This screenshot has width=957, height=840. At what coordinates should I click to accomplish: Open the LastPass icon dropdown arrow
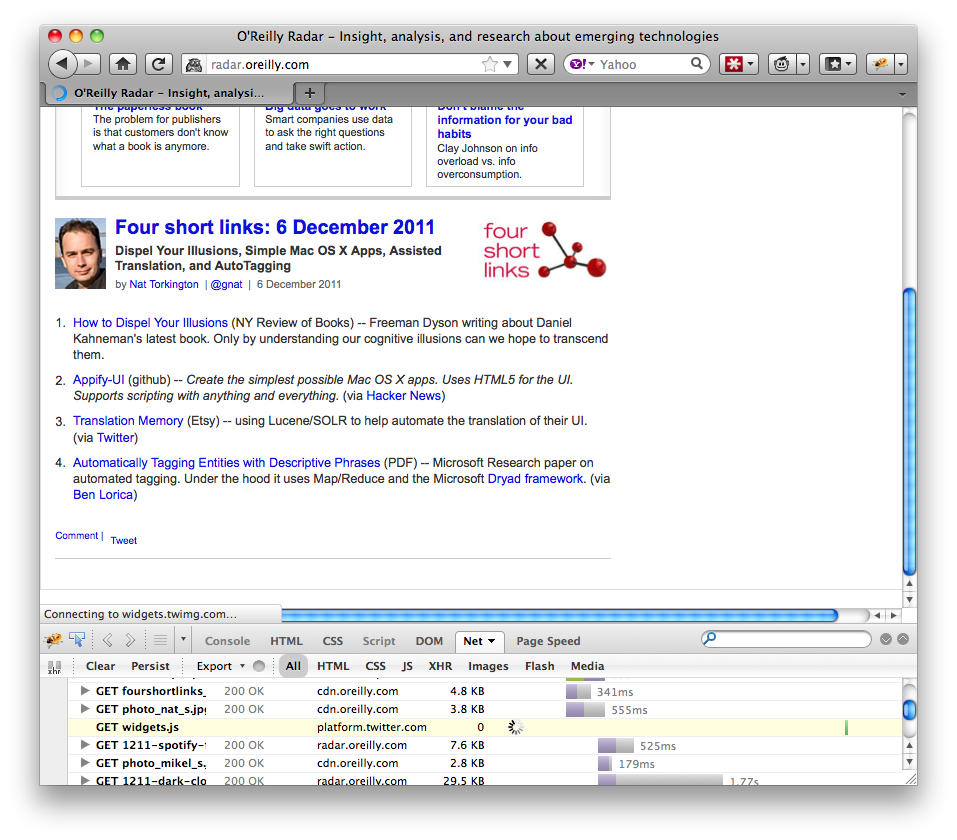751,63
